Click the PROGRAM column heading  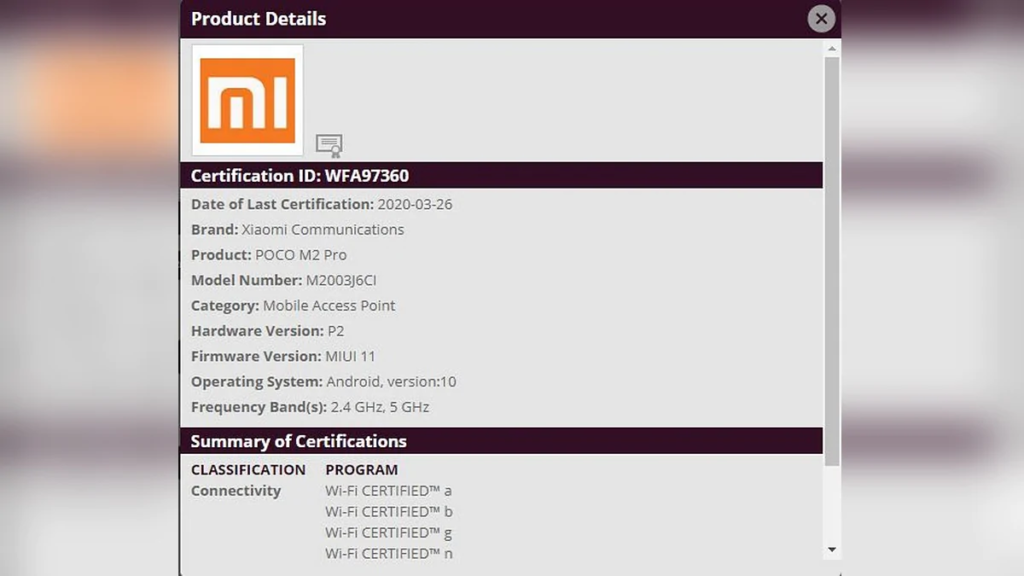(361, 469)
